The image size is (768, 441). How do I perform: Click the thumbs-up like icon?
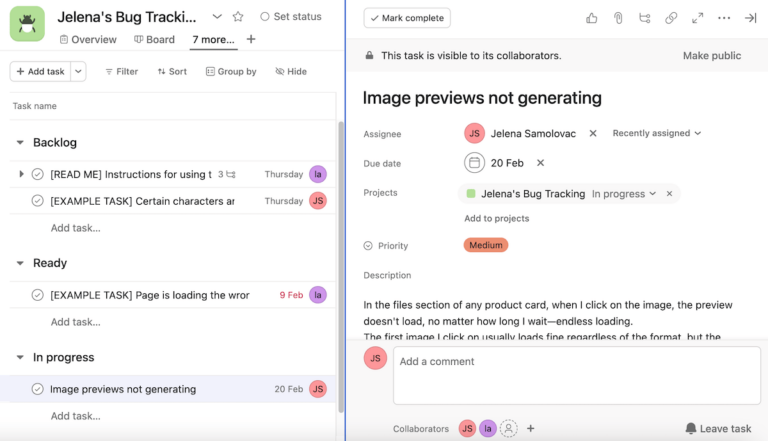tap(592, 18)
